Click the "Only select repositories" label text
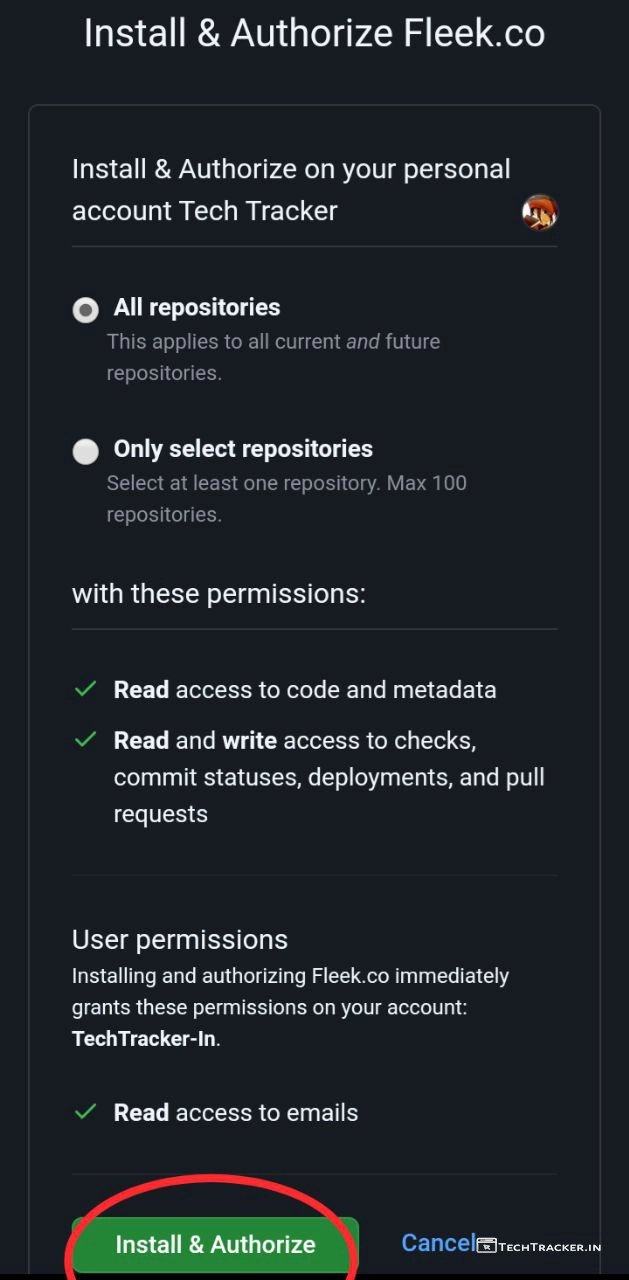Image resolution: width=629 pixels, height=1280 pixels. coord(243,449)
